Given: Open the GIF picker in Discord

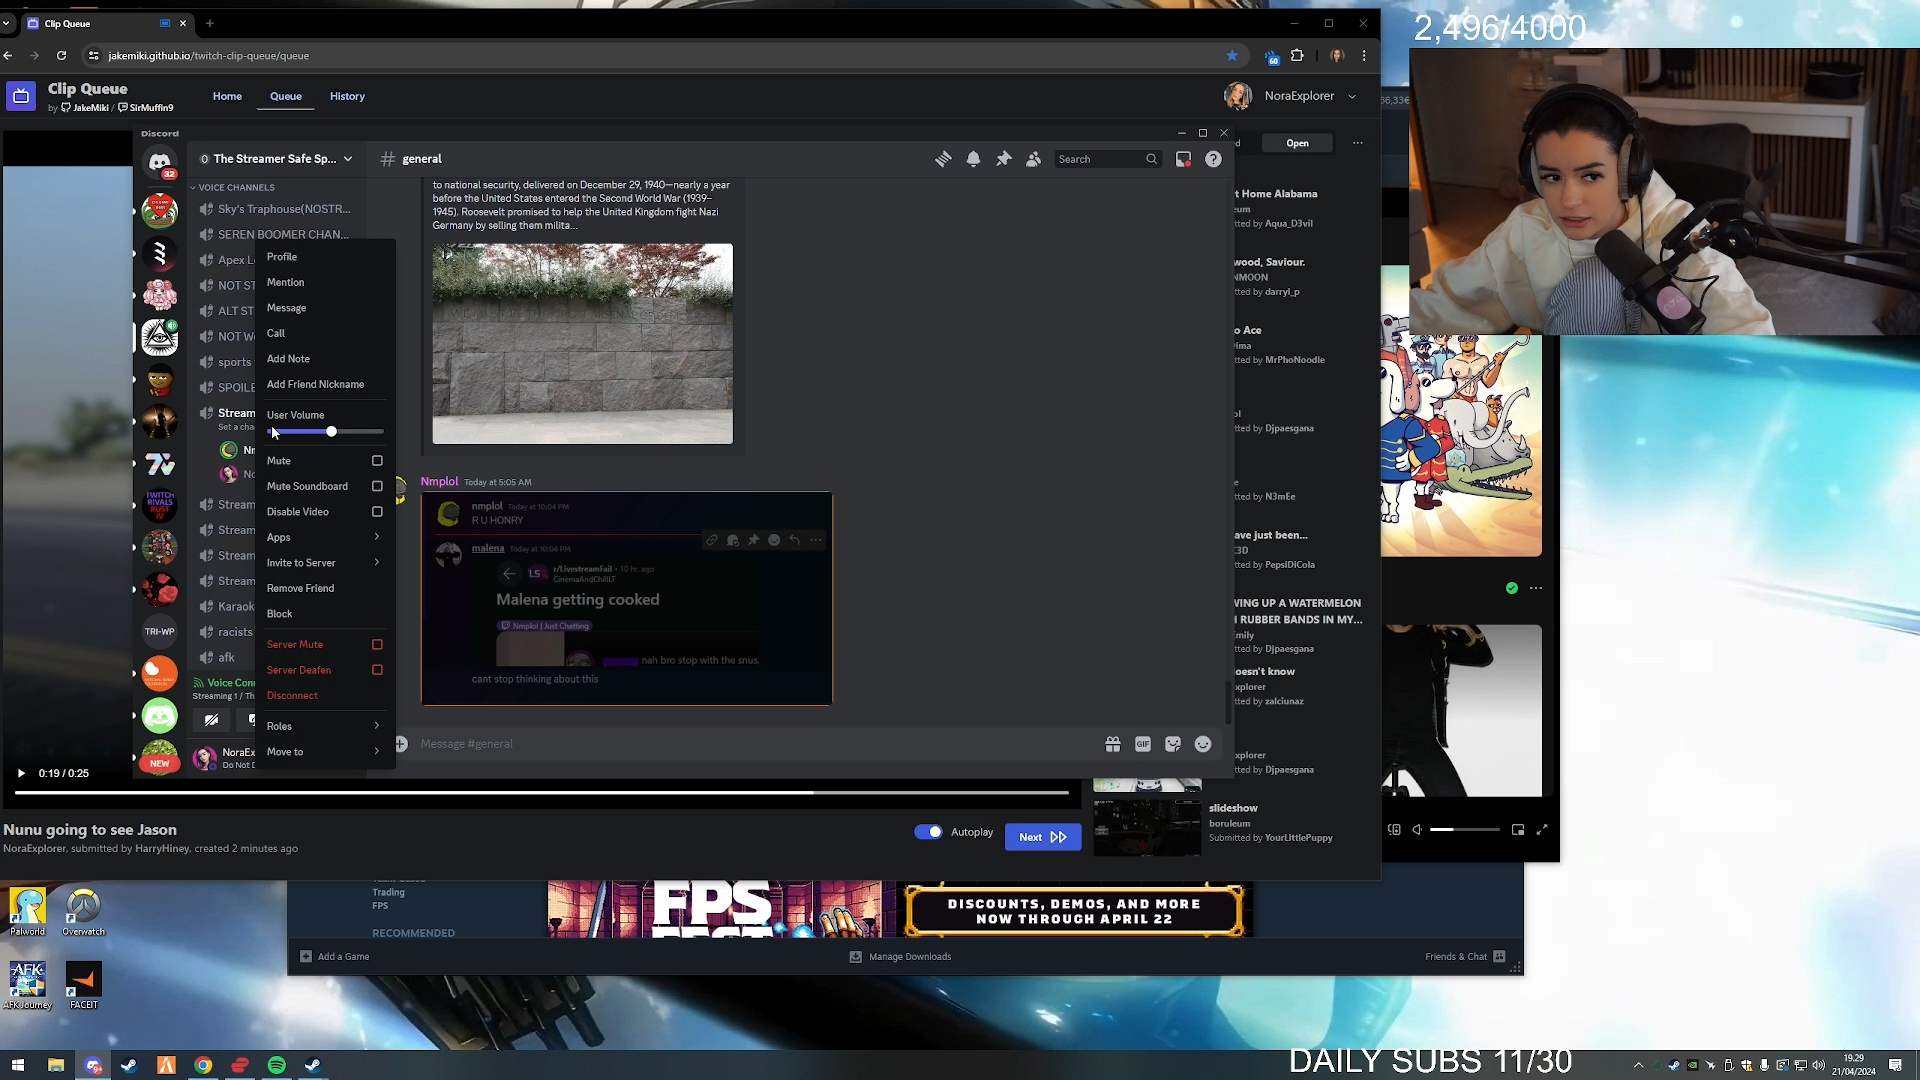Looking at the screenshot, I should 1142,744.
